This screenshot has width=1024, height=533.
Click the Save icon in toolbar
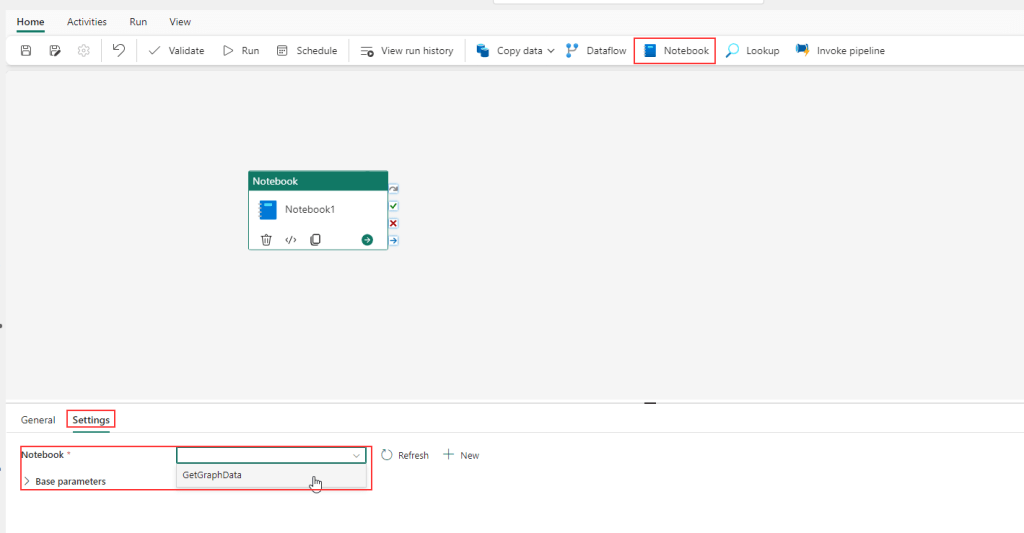click(x=26, y=51)
